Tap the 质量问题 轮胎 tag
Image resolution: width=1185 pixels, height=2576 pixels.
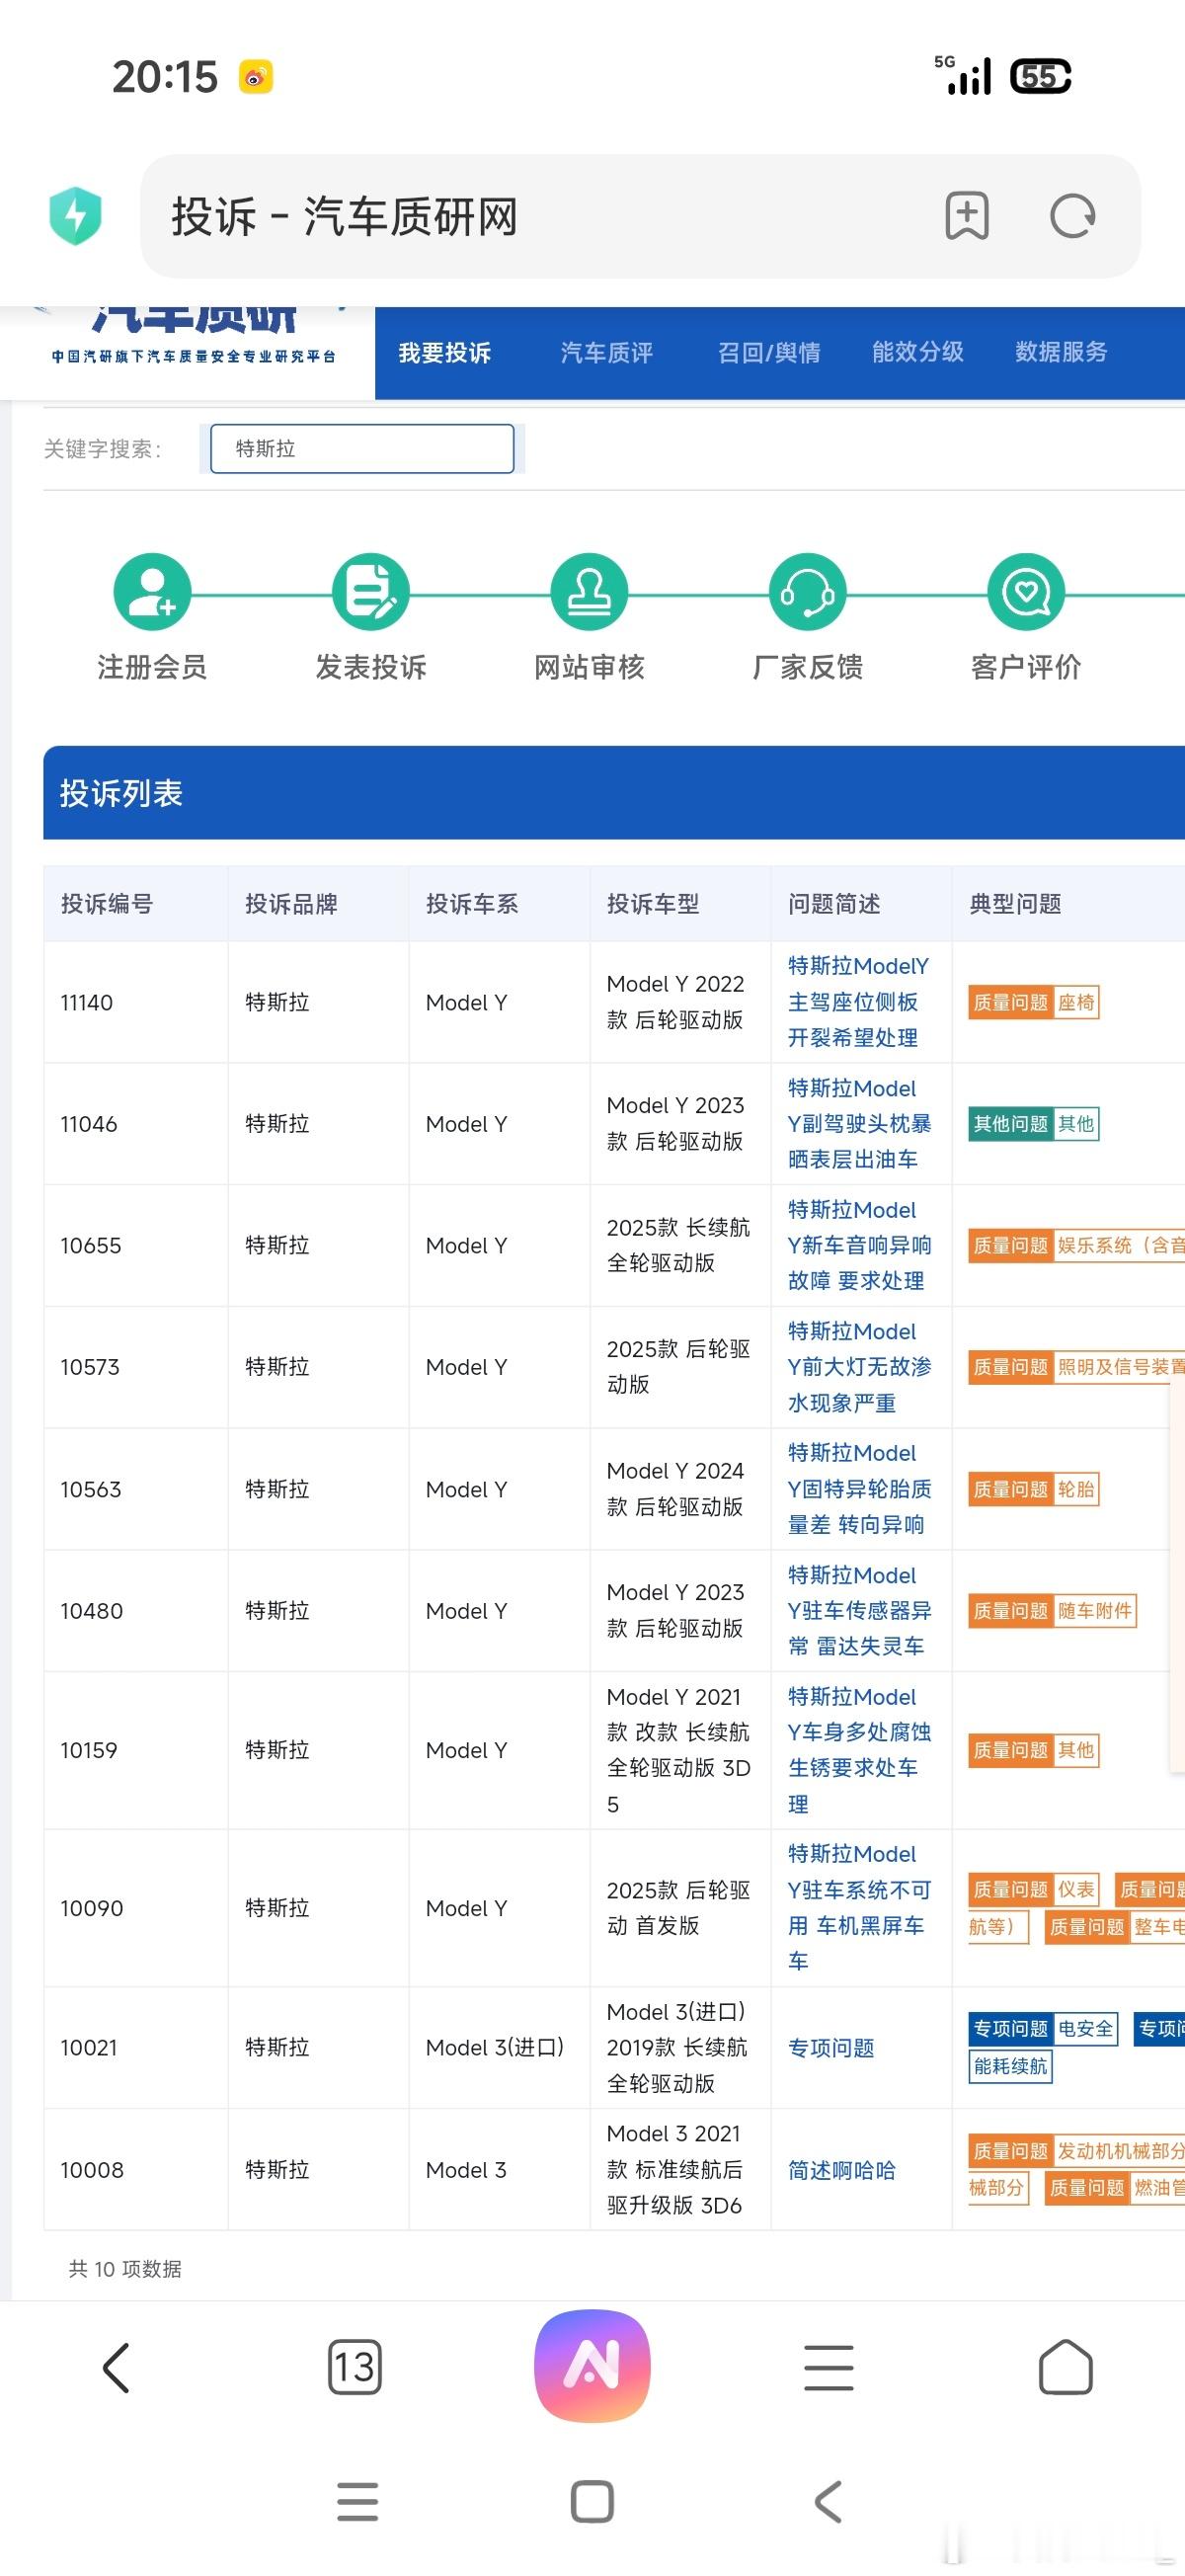tap(1034, 1489)
